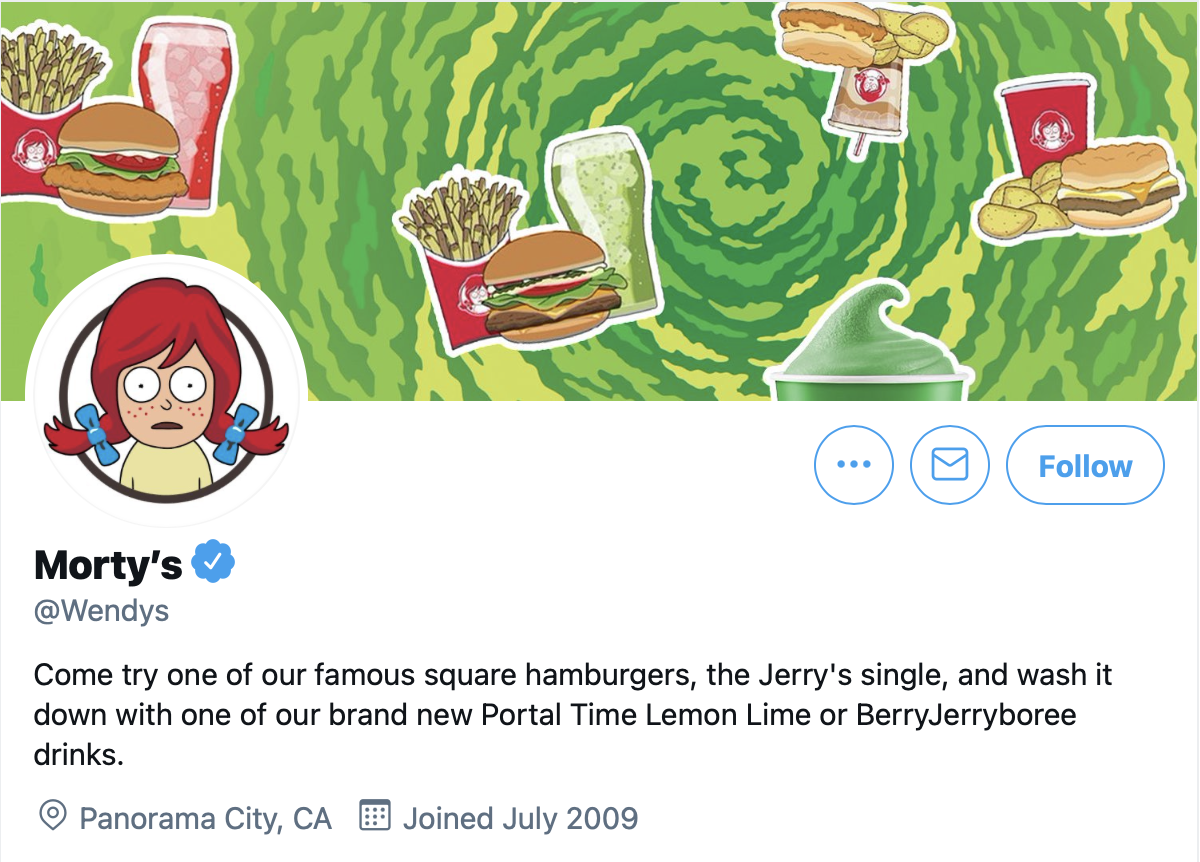The height and width of the screenshot is (862, 1200).
Task: Follow the Morty's account
Action: point(1084,465)
